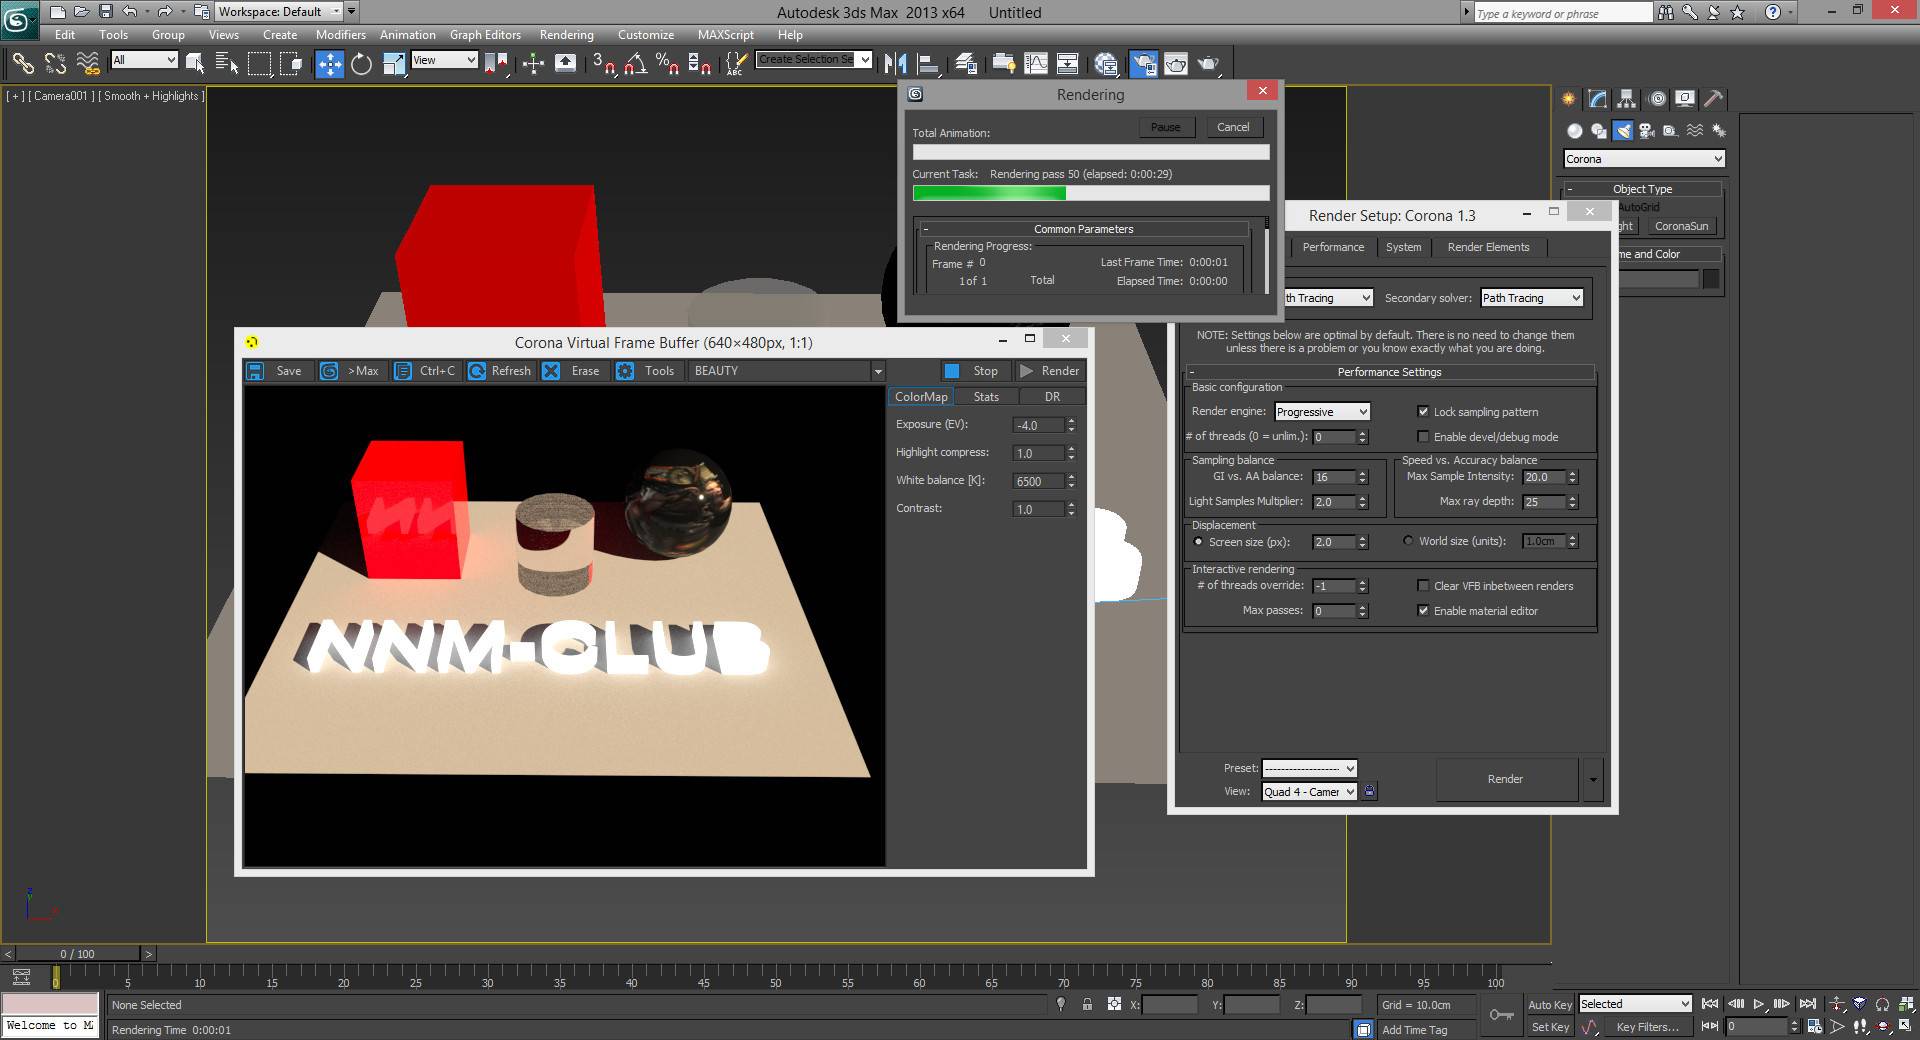1920x1040 pixels.
Task: Click the Mirror tool icon
Action: [x=895, y=64]
